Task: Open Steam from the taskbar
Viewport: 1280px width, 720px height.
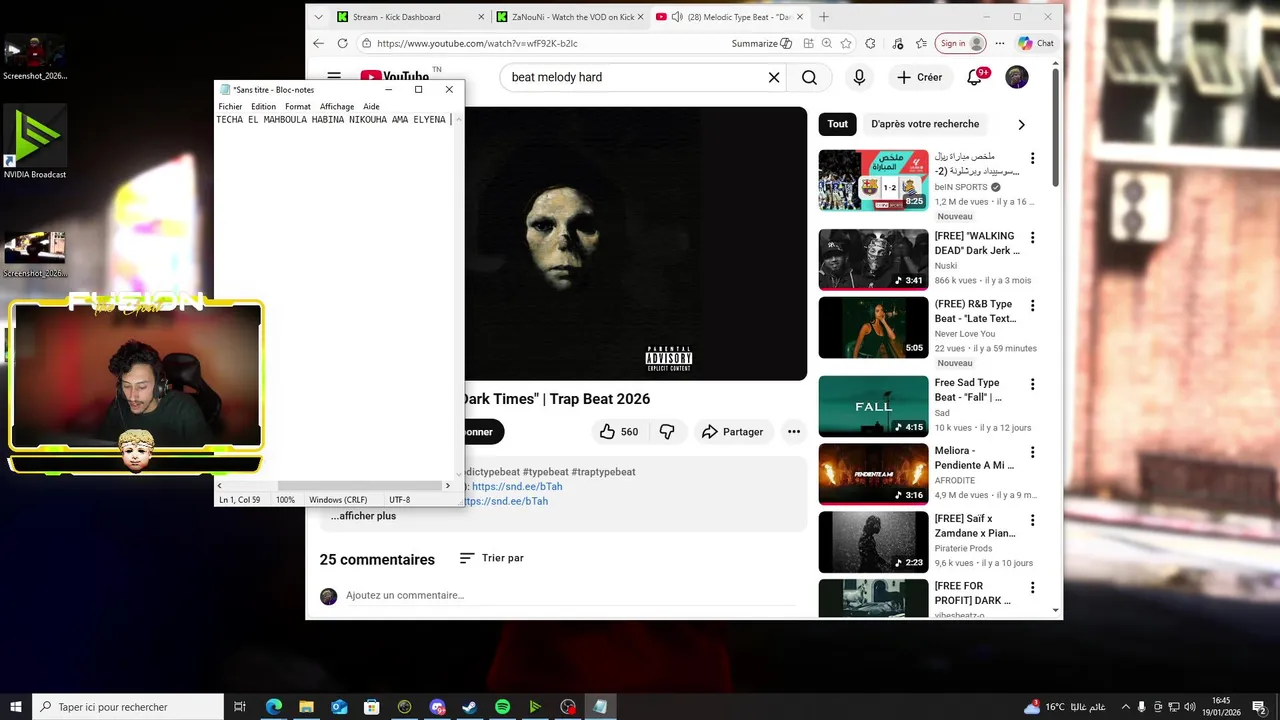Action: click(469, 707)
